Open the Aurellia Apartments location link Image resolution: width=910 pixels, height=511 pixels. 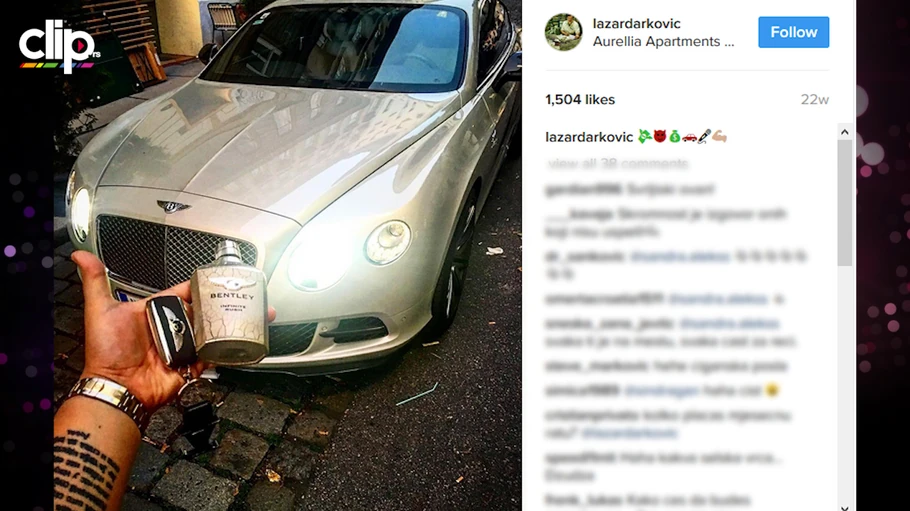click(663, 42)
